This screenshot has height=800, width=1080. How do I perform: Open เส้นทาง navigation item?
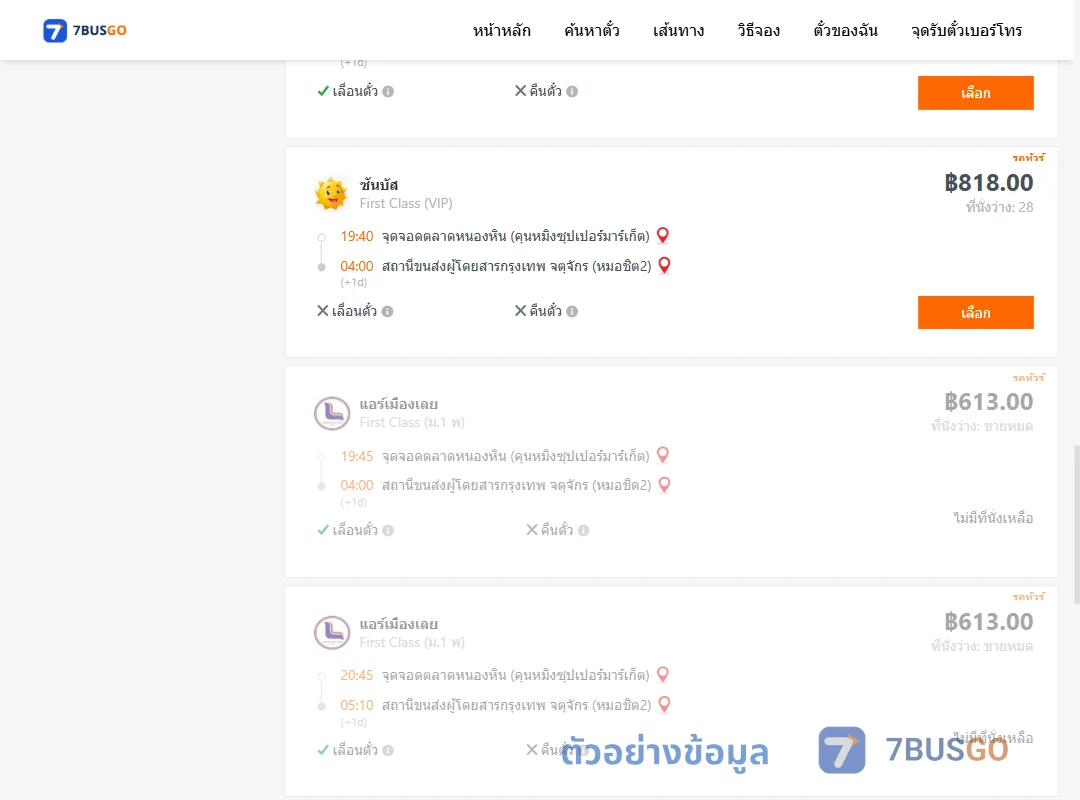[678, 30]
